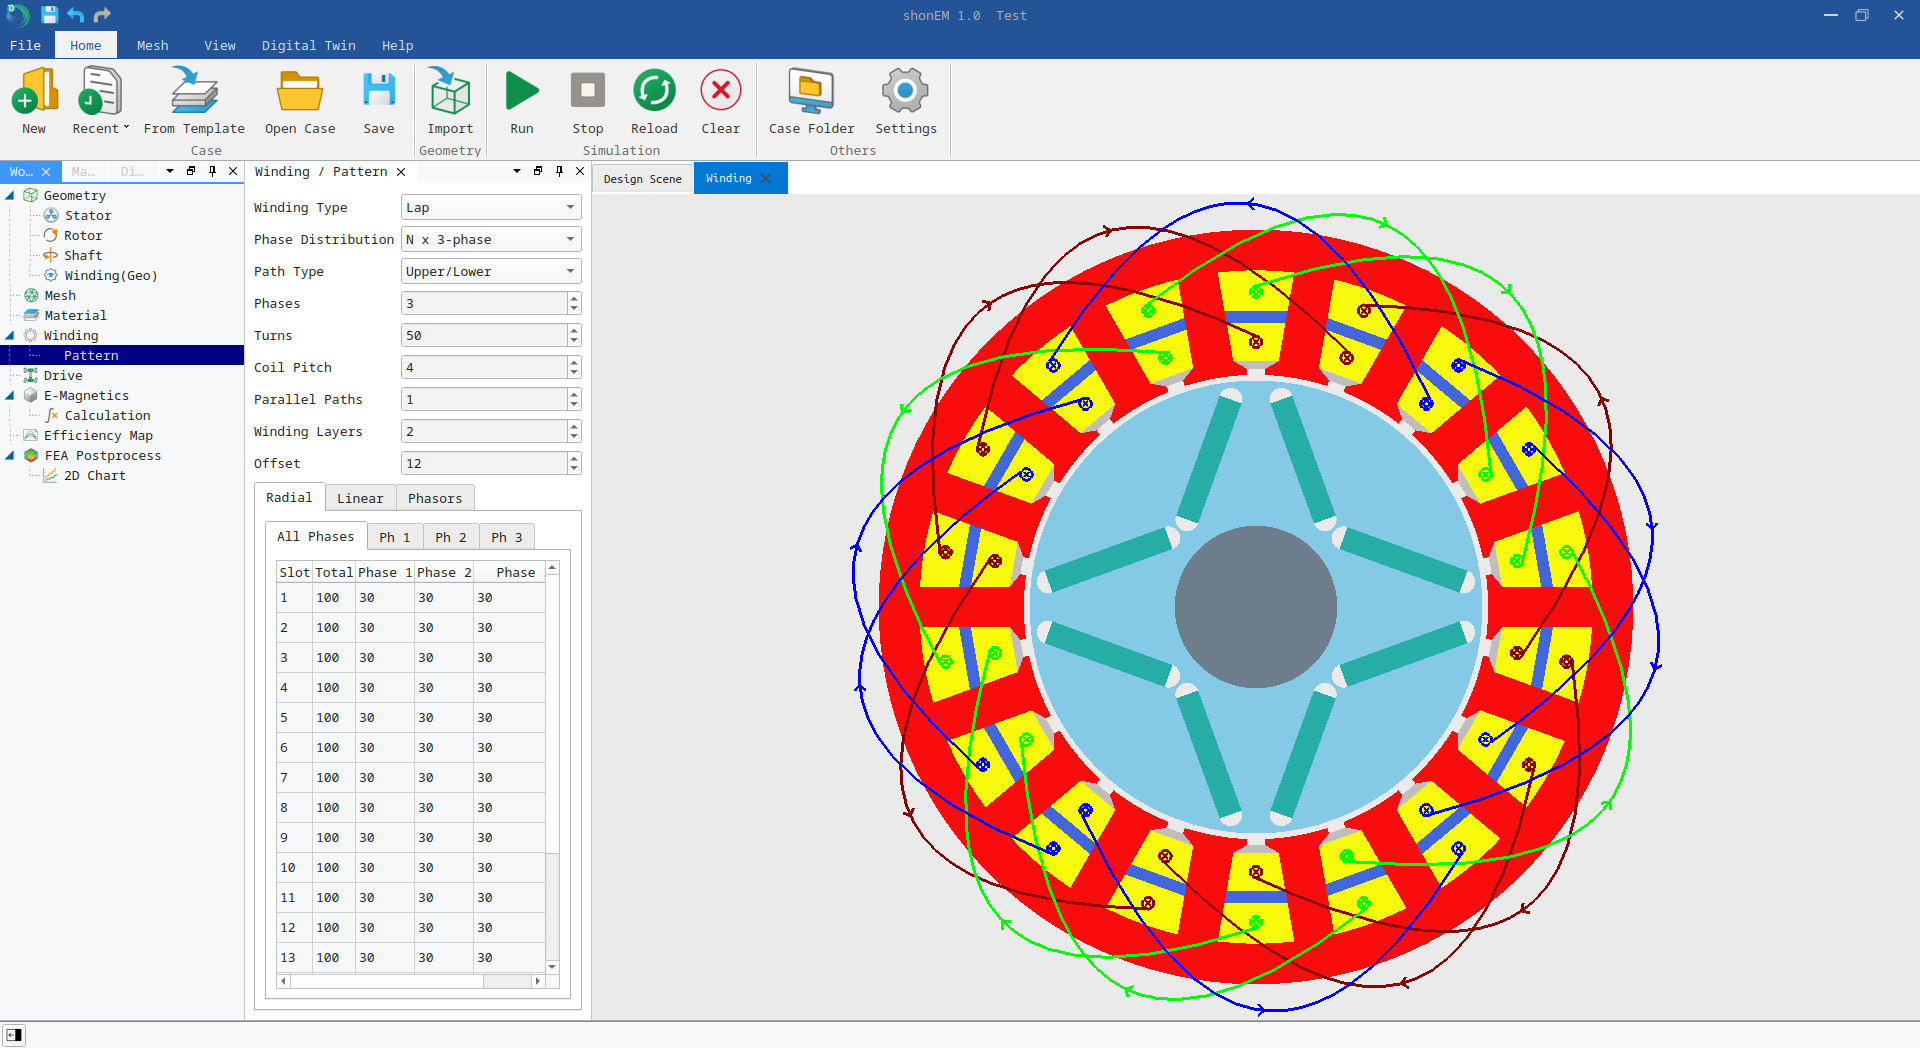
Task: Click the Turns value field
Action: click(x=484, y=335)
